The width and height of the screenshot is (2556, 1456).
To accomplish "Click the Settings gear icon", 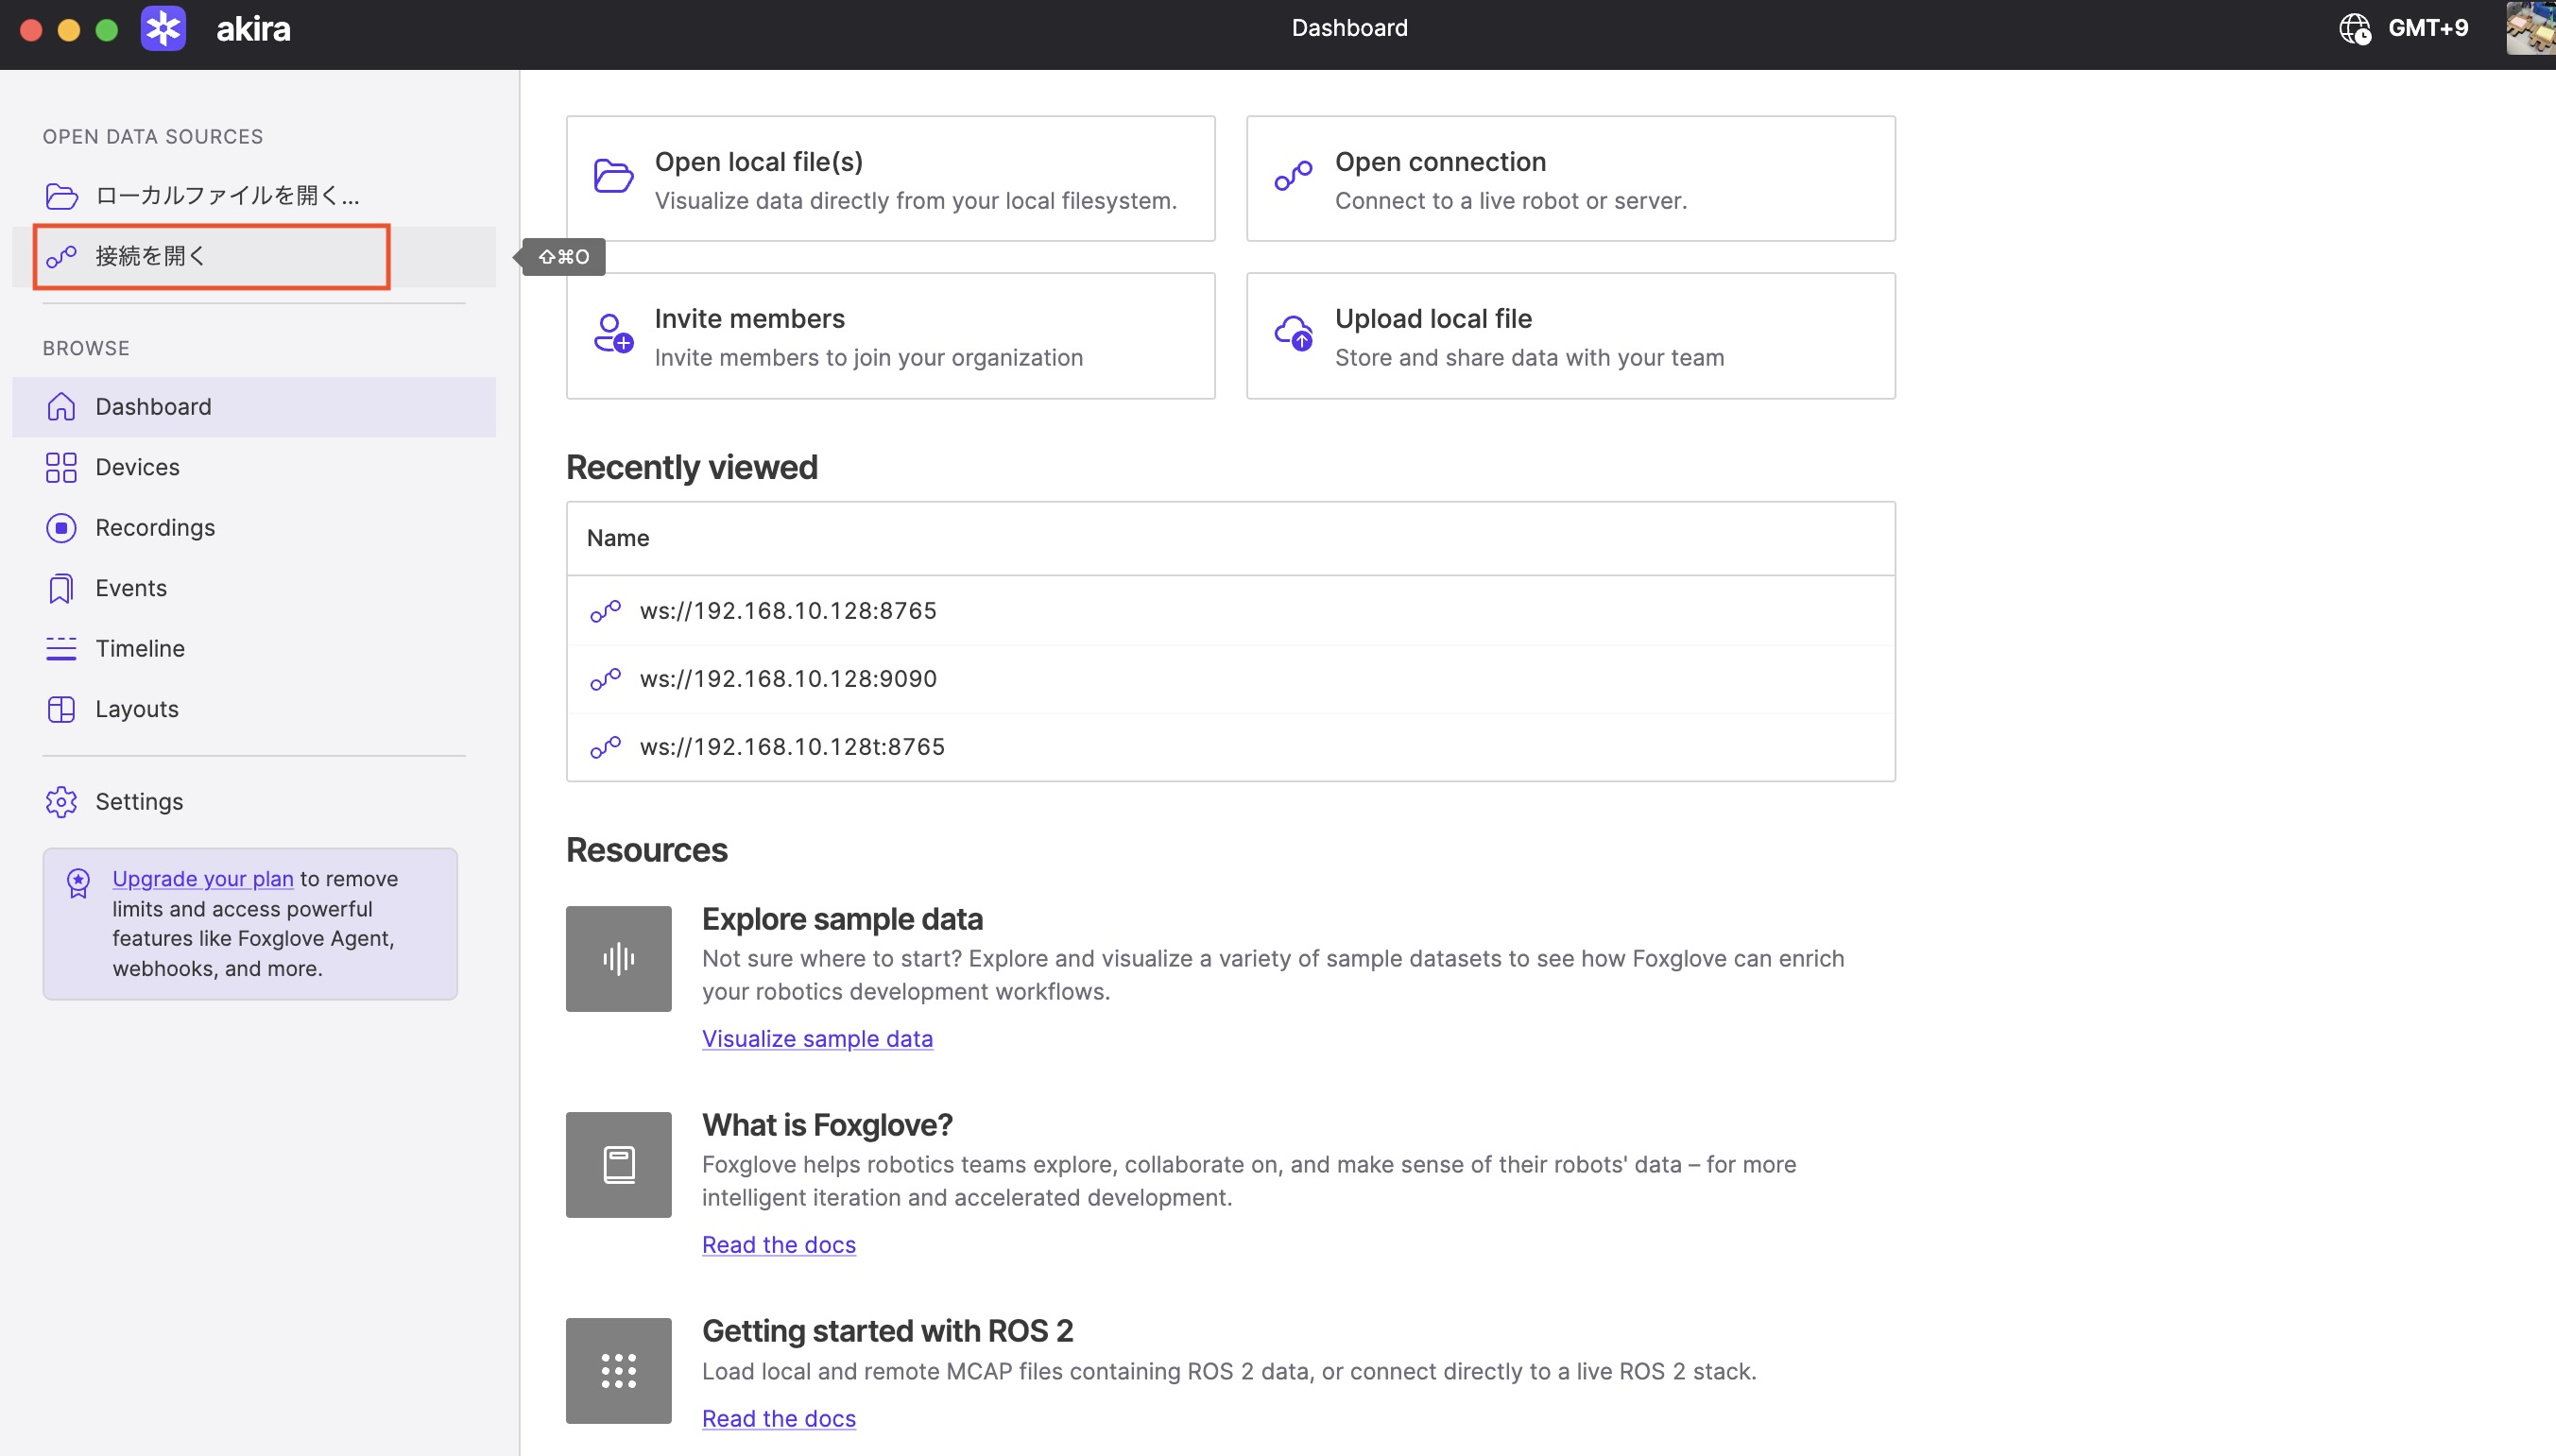I will 62,802.
